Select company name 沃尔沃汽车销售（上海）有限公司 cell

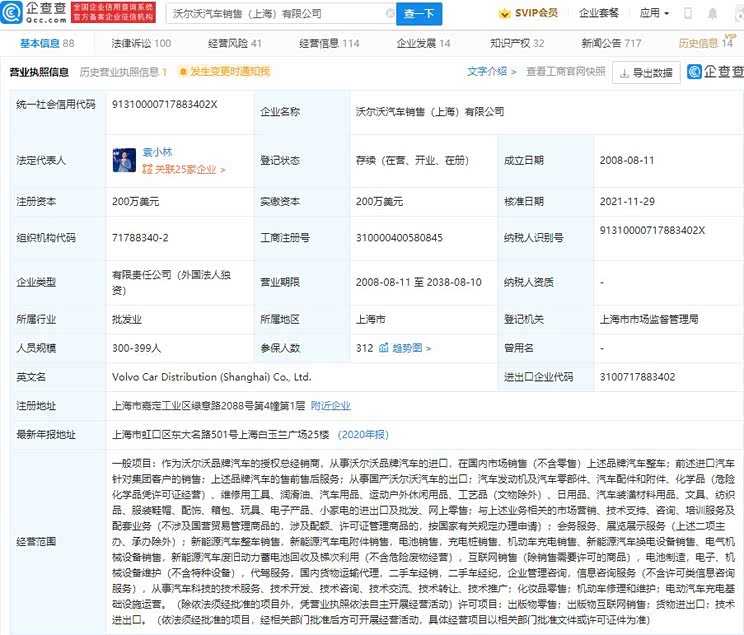430,112
